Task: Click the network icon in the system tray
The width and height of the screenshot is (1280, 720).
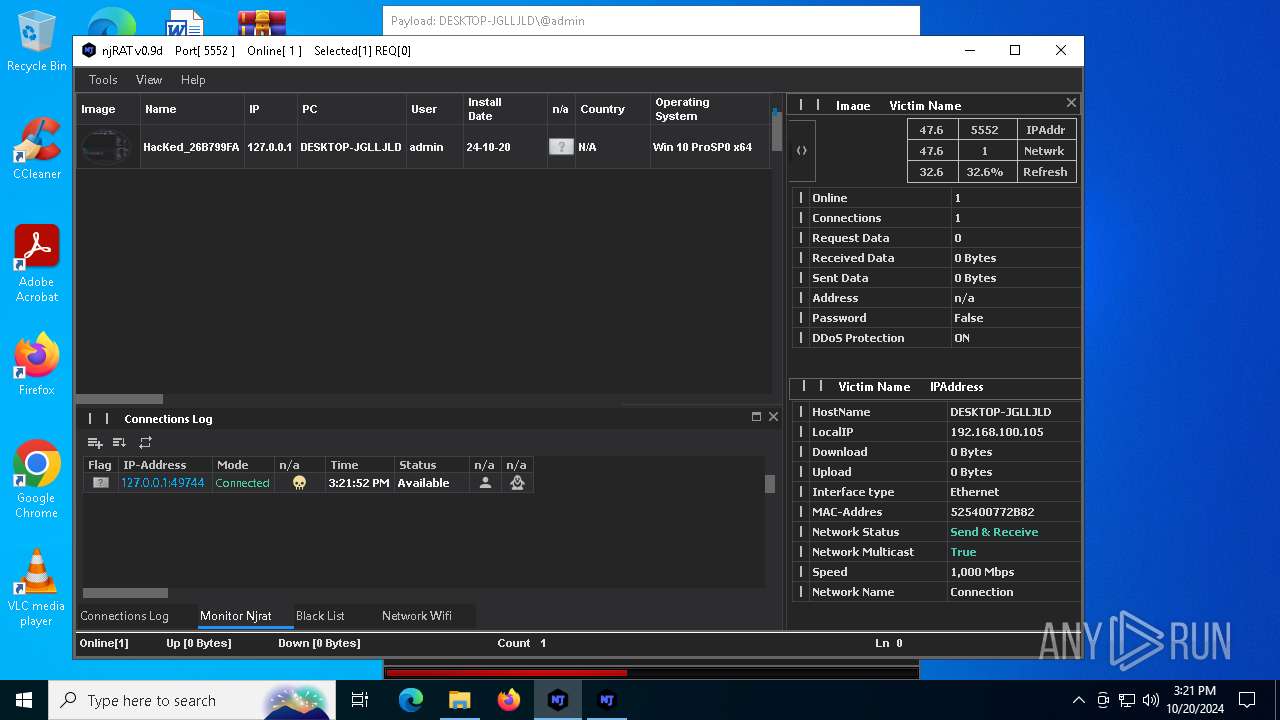Action: pos(1127,700)
